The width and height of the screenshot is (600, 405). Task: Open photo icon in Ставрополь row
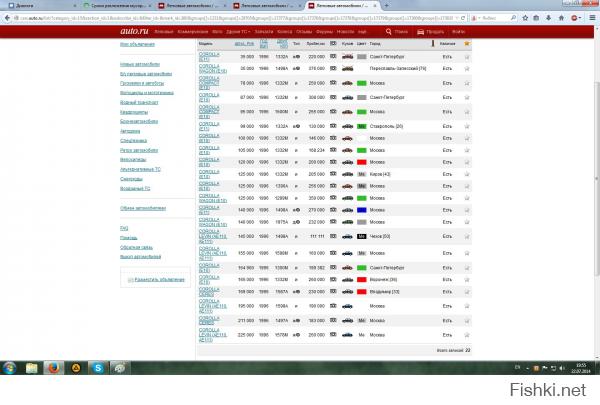(333, 126)
